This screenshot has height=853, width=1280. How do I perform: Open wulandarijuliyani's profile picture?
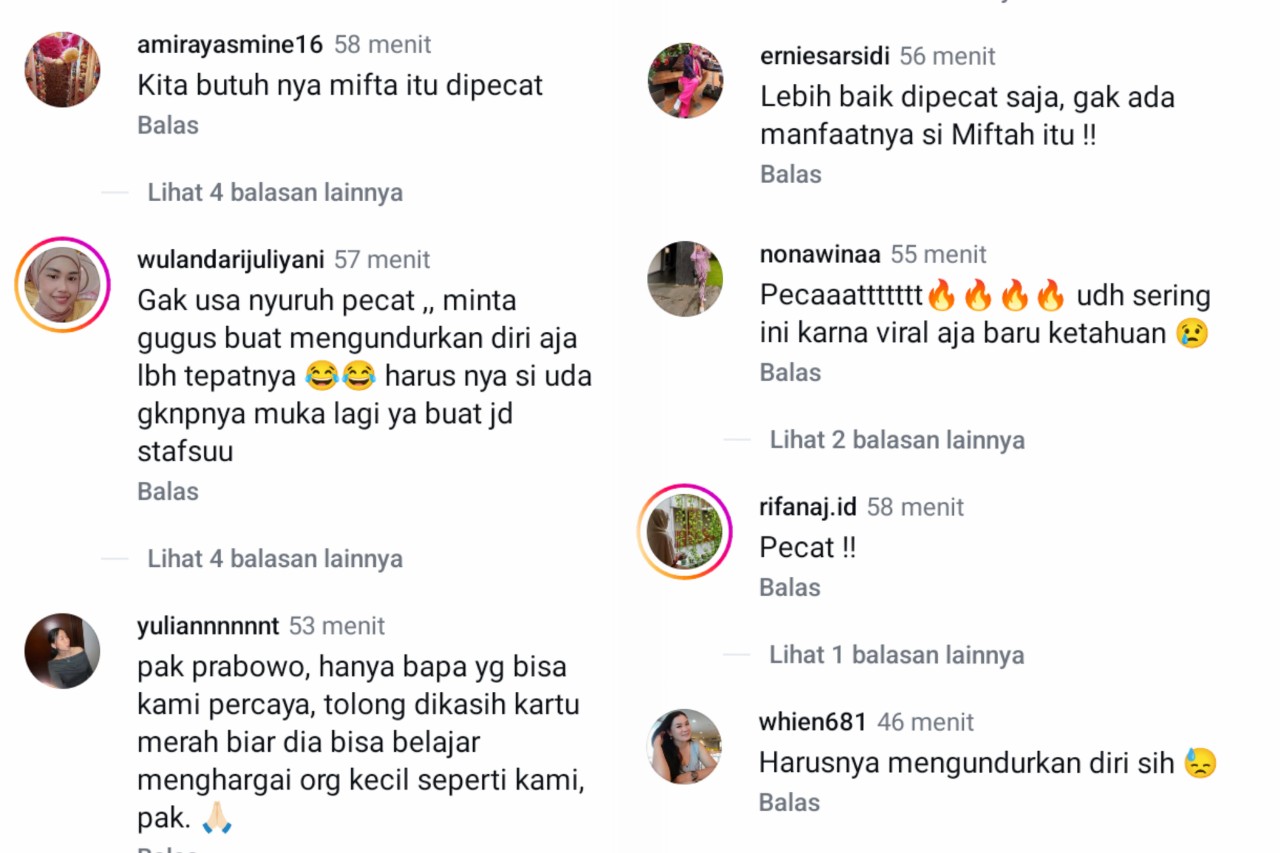click(x=62, y=284)
